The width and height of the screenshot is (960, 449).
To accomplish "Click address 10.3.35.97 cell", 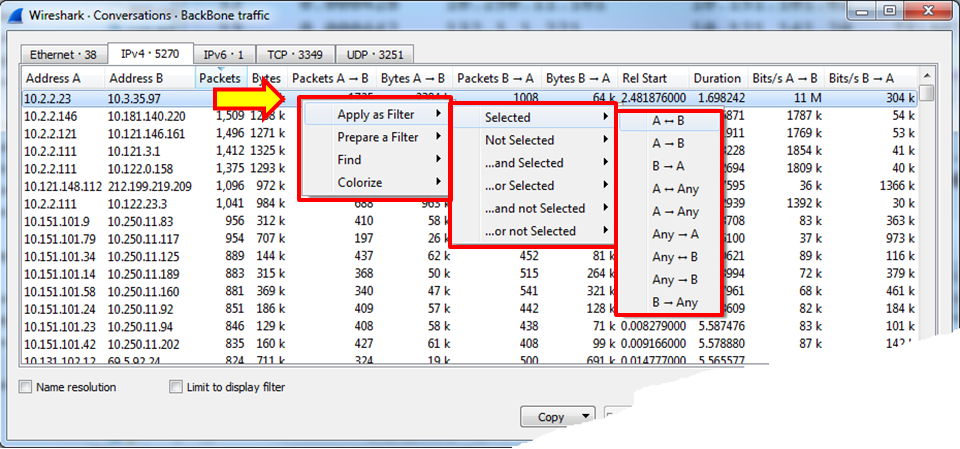I will [x=134, y=98].
